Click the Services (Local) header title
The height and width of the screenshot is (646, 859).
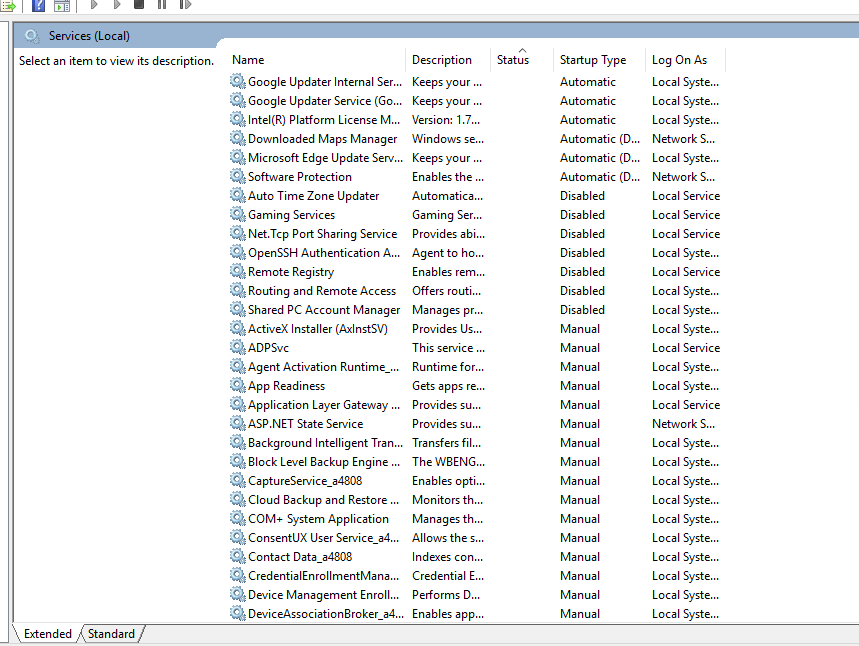point(89,36)
